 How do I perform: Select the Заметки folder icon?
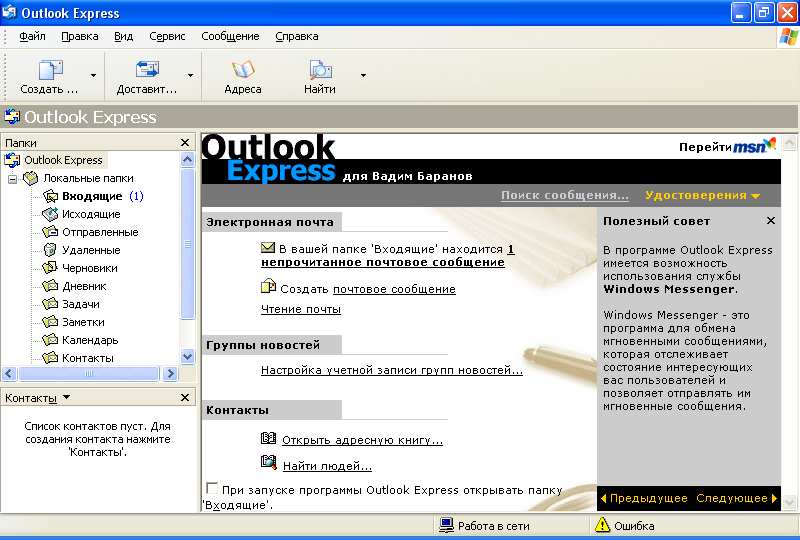50,322
